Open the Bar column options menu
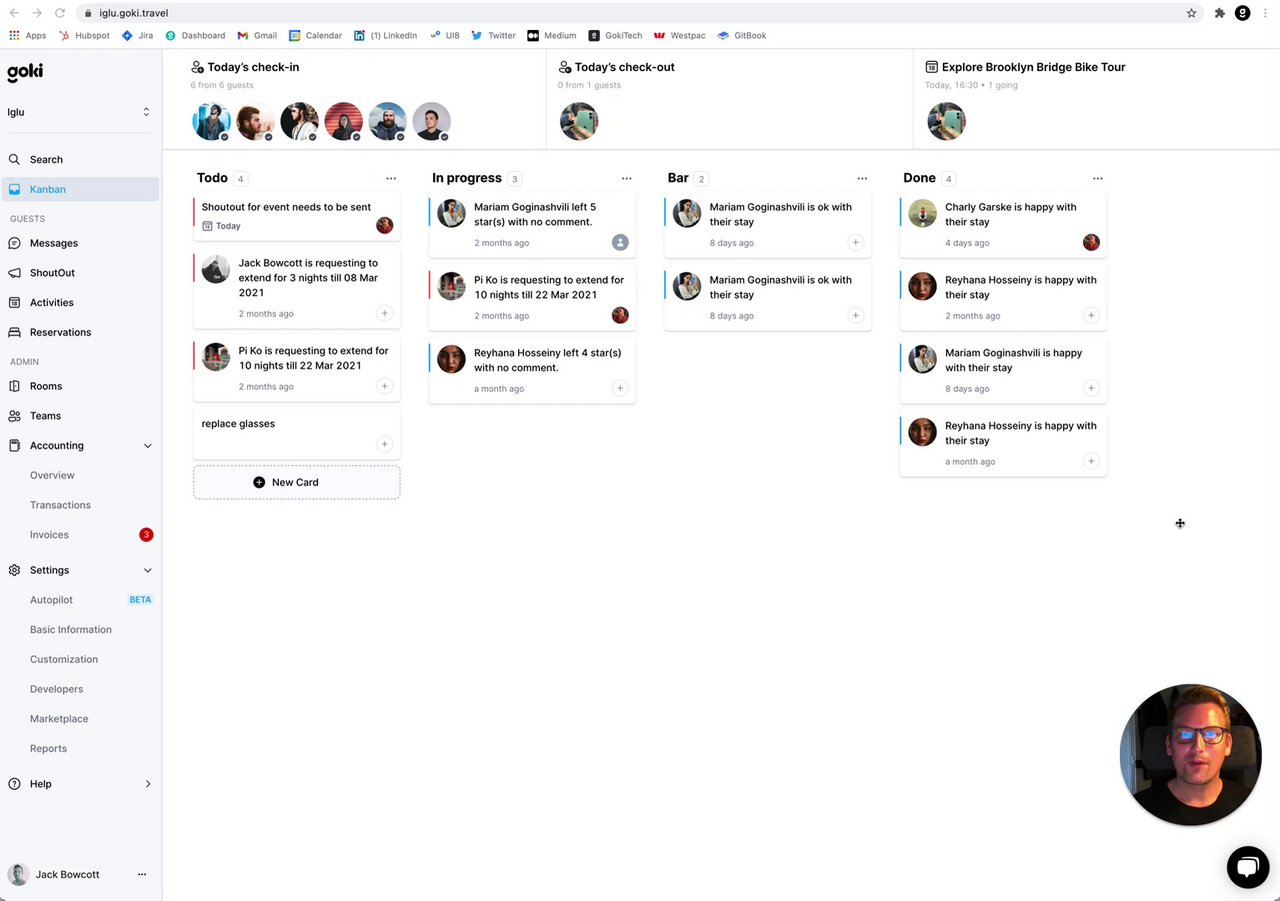The width and height of the screenshot is (1280, 901). click(862, 178)
